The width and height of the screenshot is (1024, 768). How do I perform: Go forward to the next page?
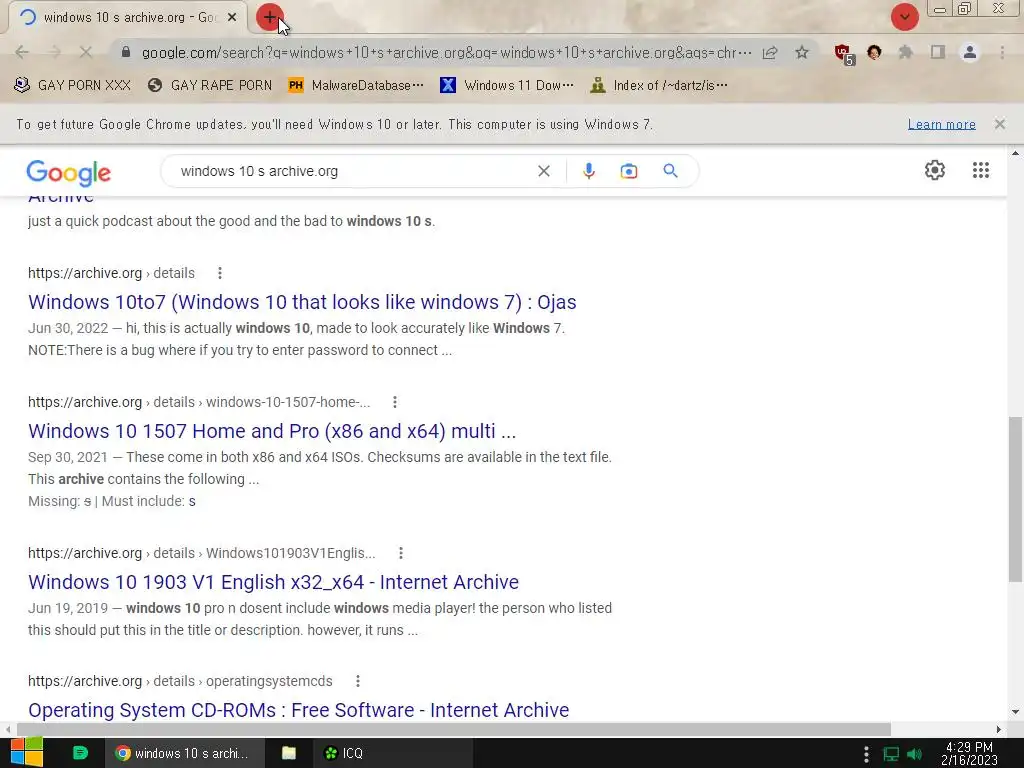click(54, 52)
